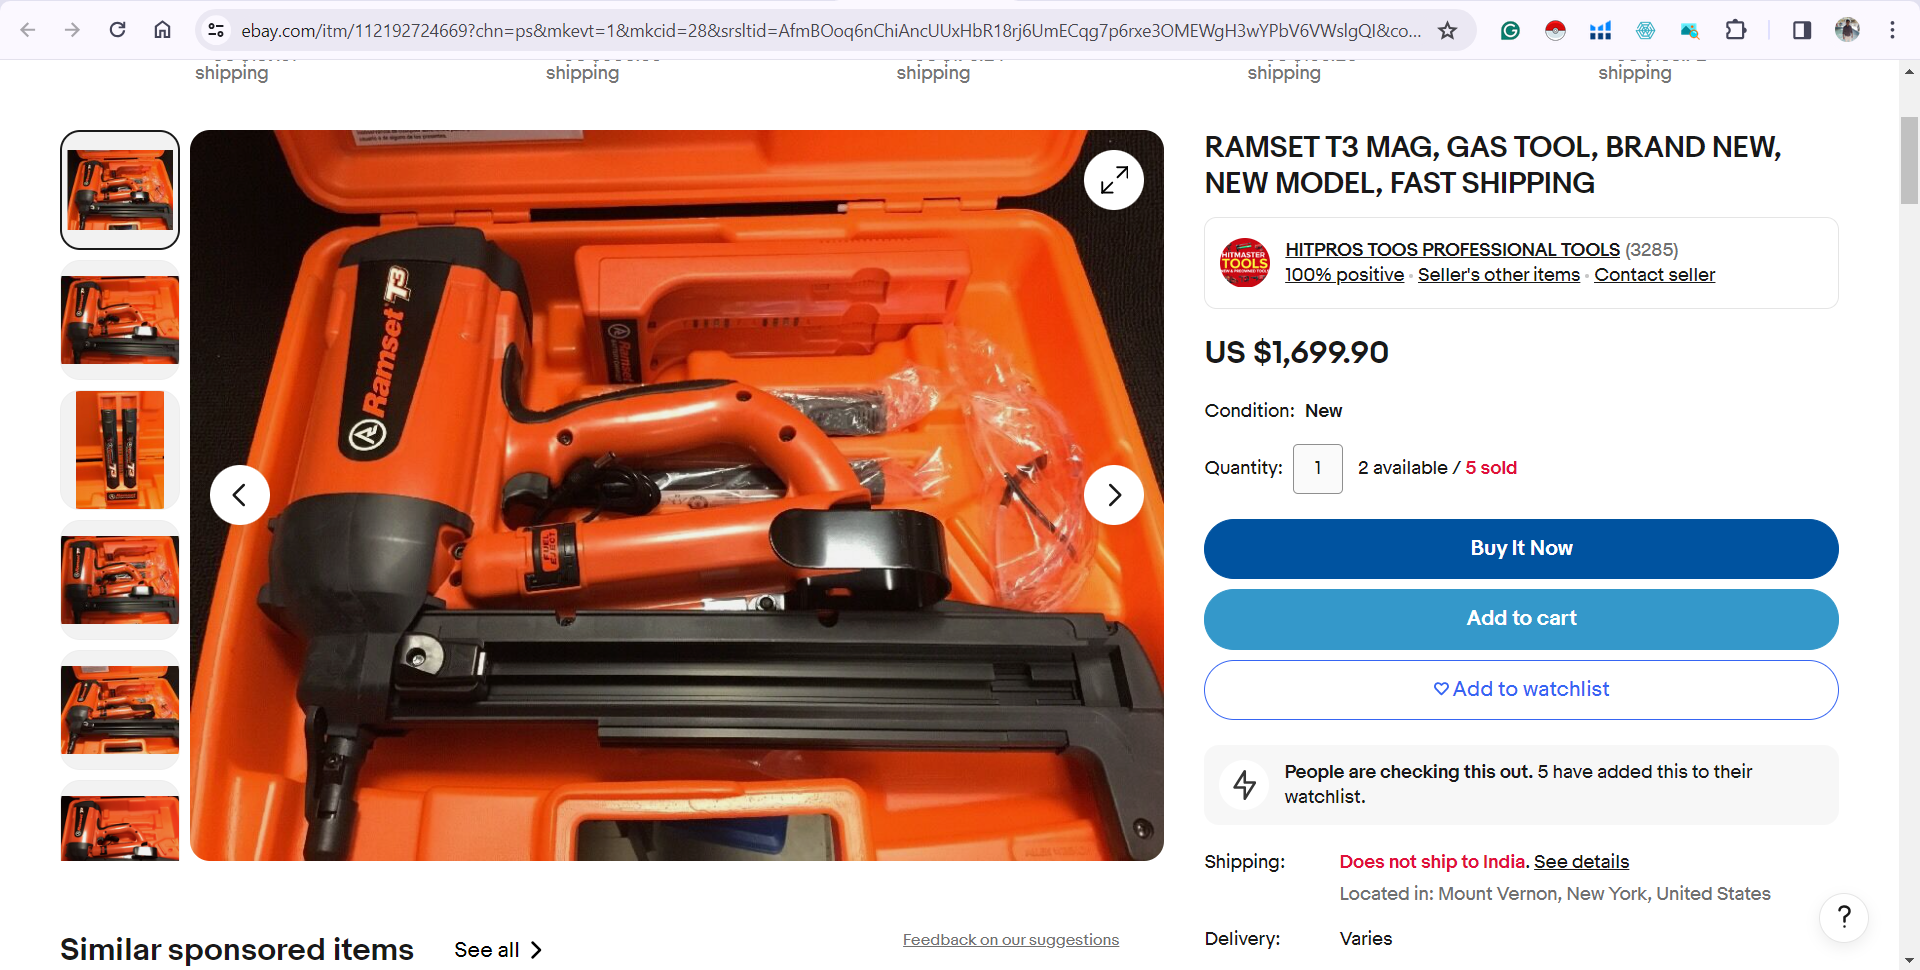Open the help question mark bubble

point(1844,917)
